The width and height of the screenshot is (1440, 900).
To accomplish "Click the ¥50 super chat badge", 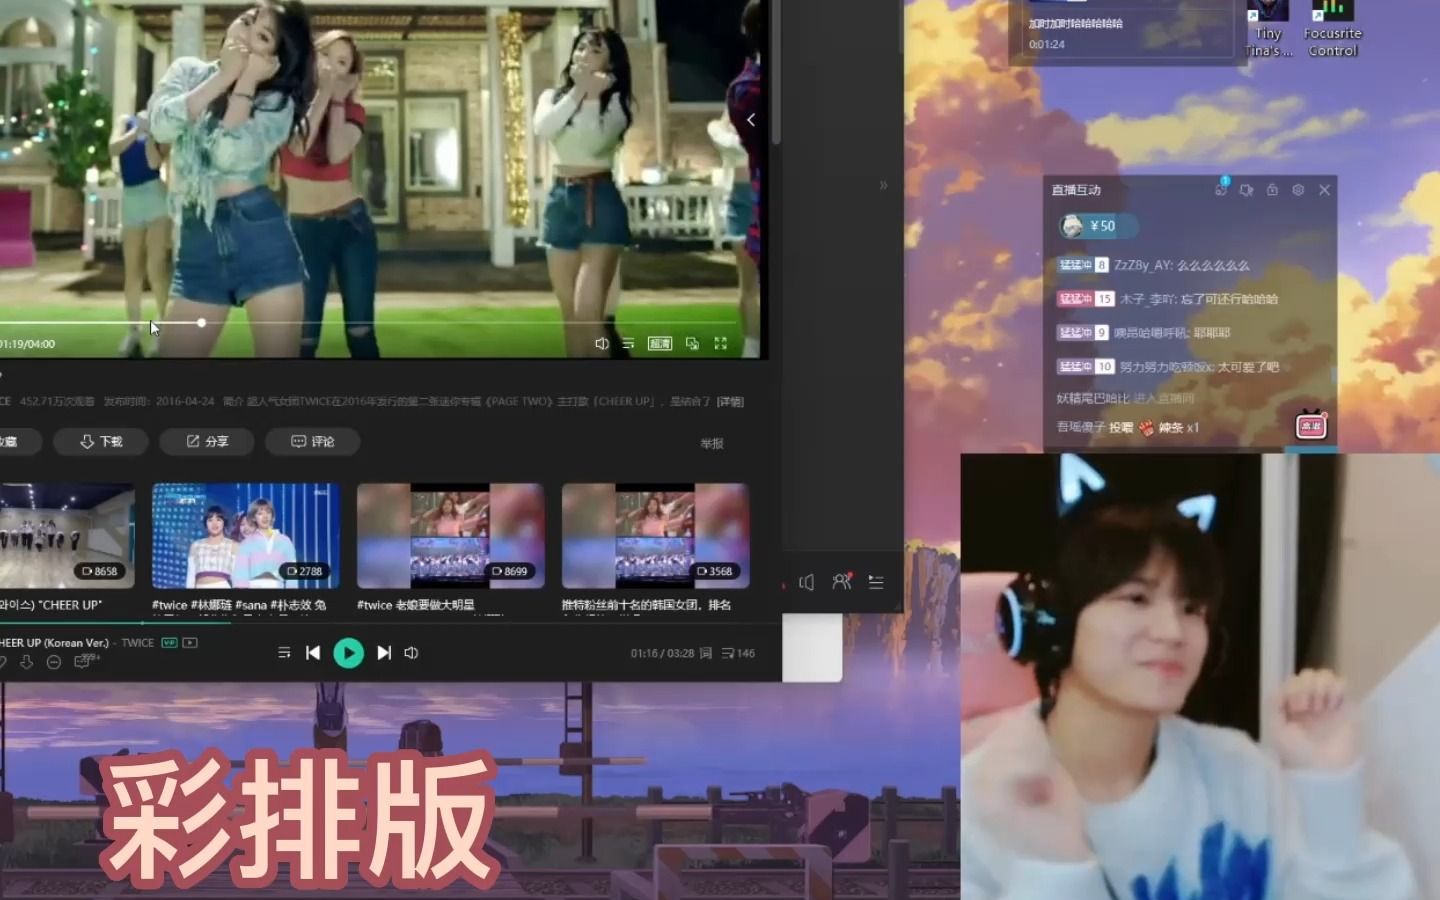I will [1099, 226].
